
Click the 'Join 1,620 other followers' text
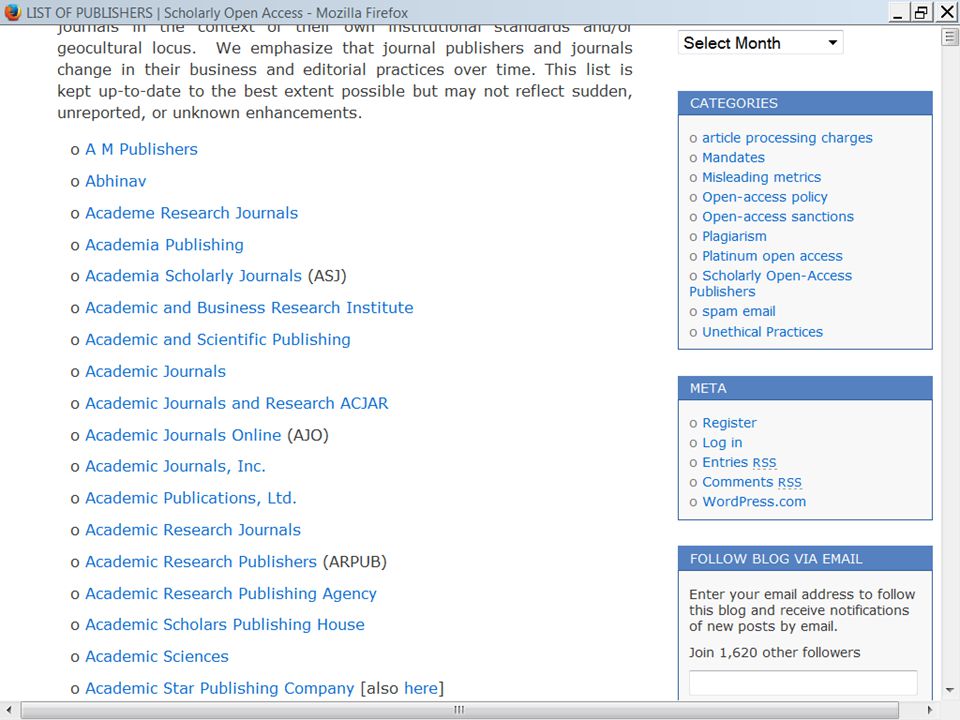point(774,653)
